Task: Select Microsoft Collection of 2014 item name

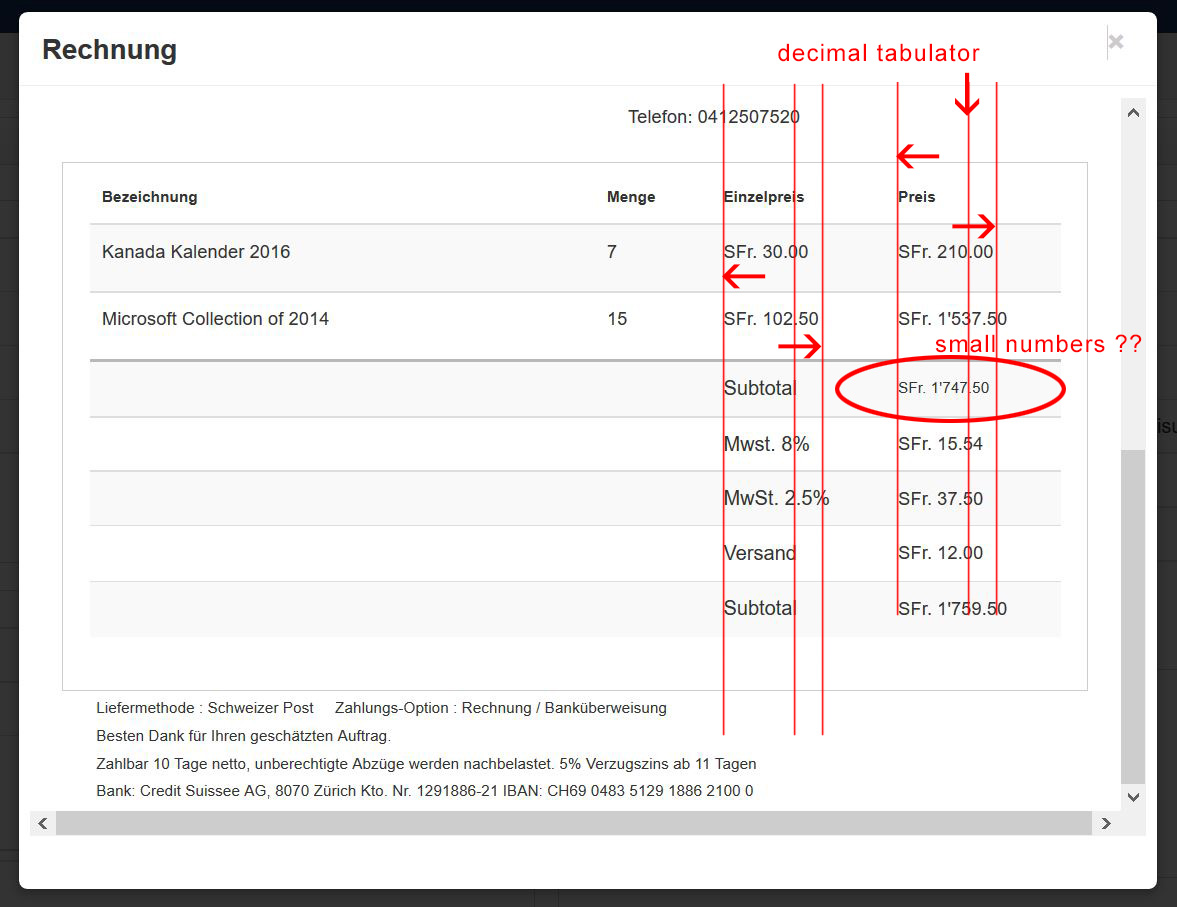Action: pyautogui.click(x=215, y=318)
